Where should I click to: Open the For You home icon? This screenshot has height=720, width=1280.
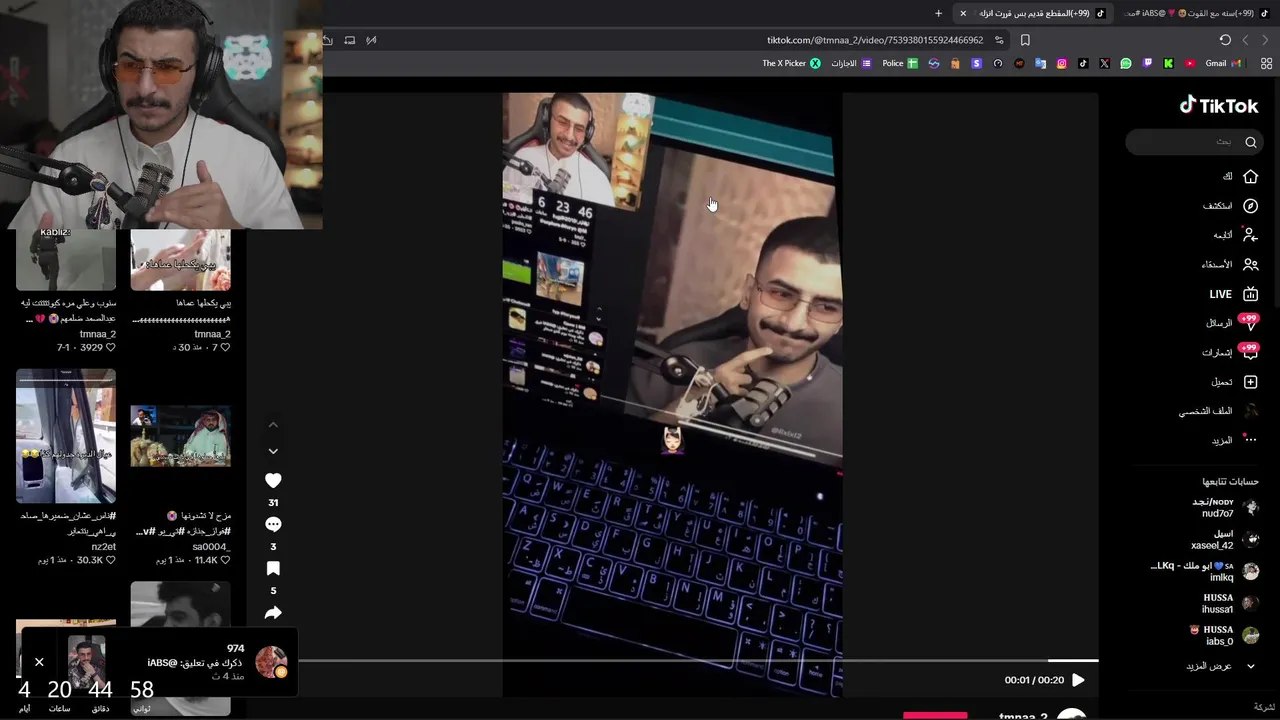(x=1250, y=176)
